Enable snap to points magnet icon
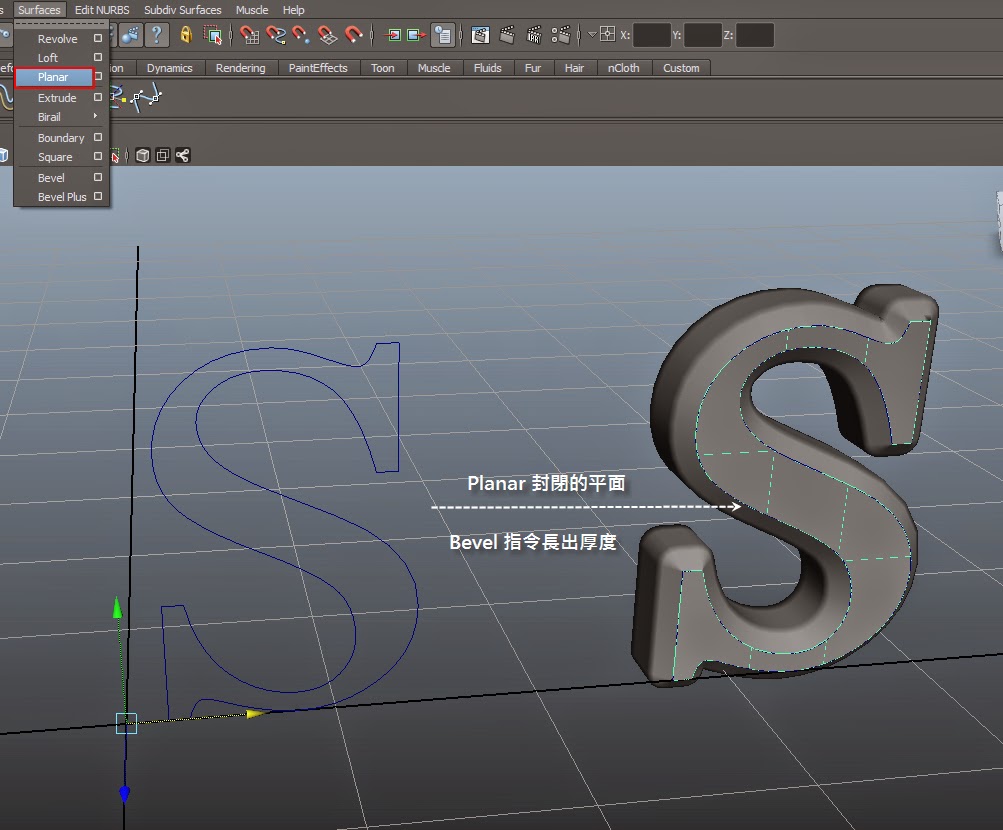Image resolution: width=1003 pixels, height=830 pixels. pos(301,35)
